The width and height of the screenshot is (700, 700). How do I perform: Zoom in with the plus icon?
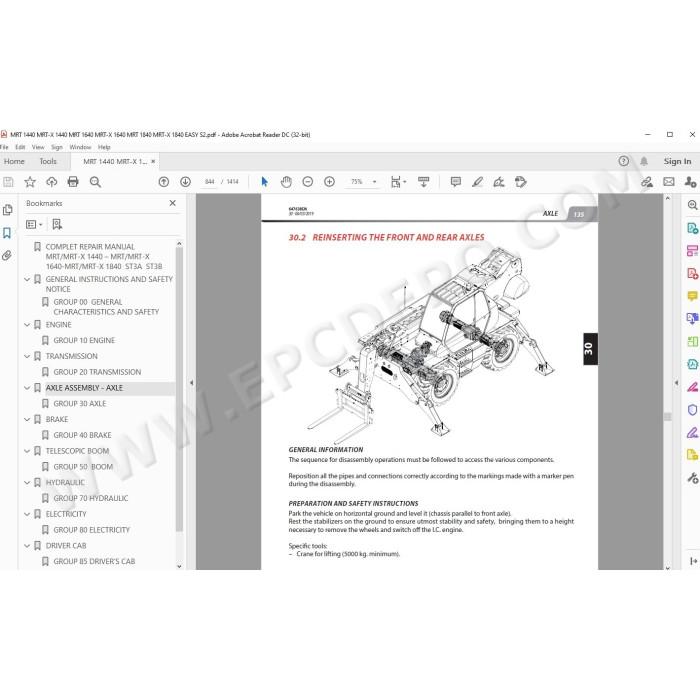tap(329, 182)
